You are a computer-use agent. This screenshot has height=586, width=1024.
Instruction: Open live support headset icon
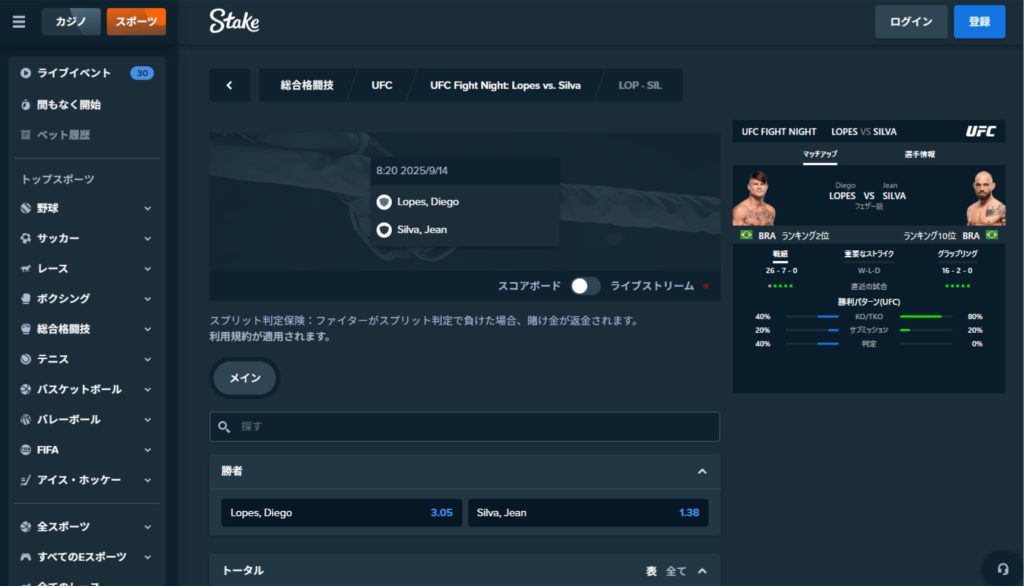(1002, 569)
